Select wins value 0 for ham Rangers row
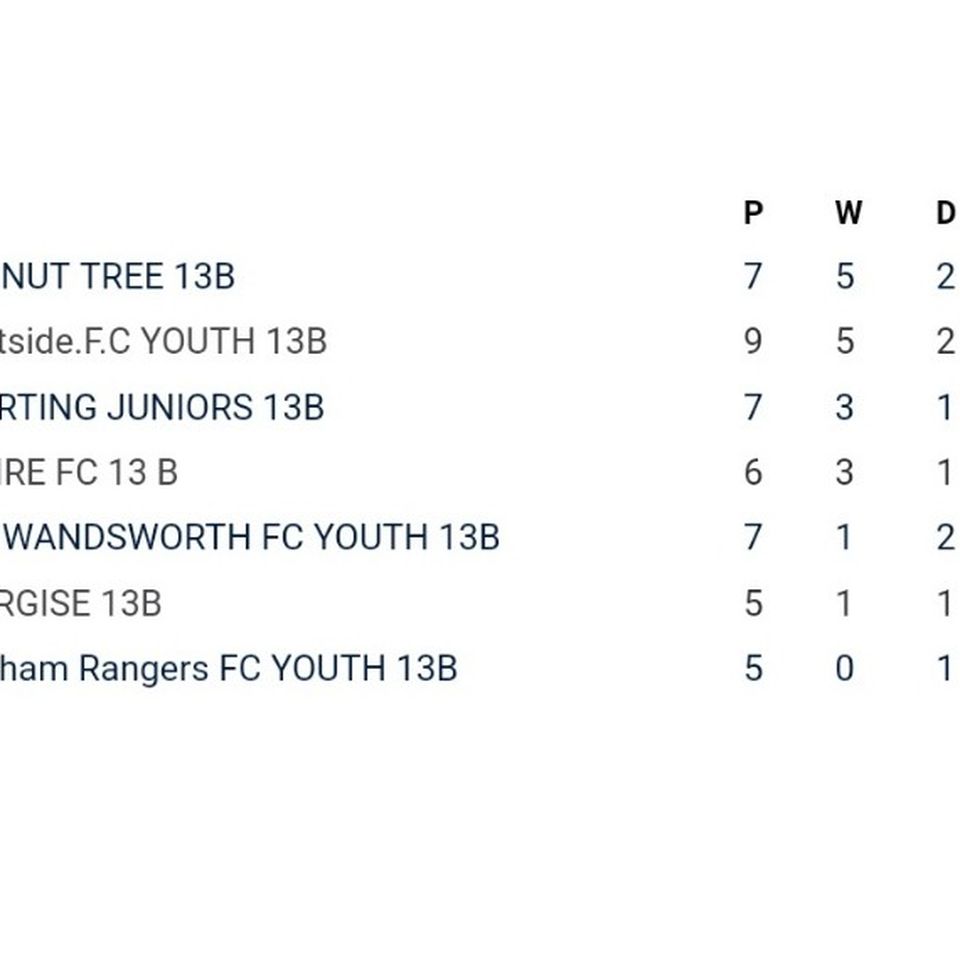Viewport: 960px width, 960px height. pos(845,668)
